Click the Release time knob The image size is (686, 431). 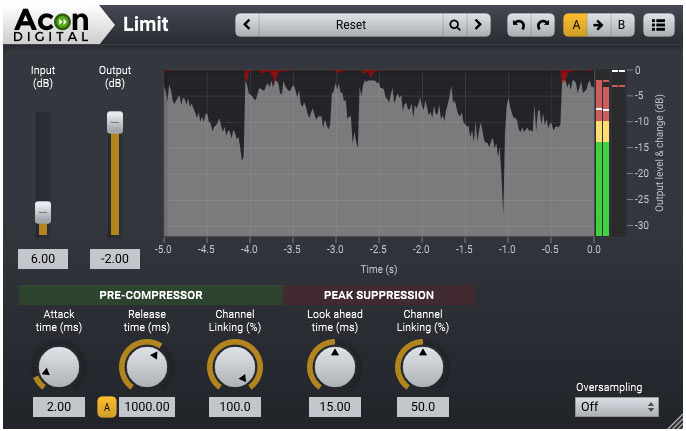pos(147,368)
